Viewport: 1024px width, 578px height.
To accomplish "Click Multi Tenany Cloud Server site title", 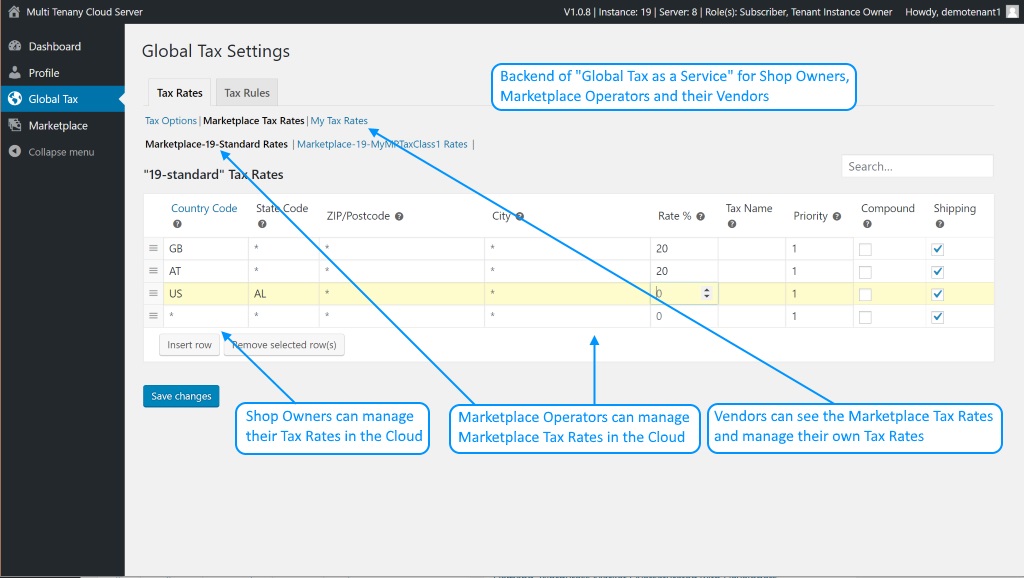I will click(84, 12).
